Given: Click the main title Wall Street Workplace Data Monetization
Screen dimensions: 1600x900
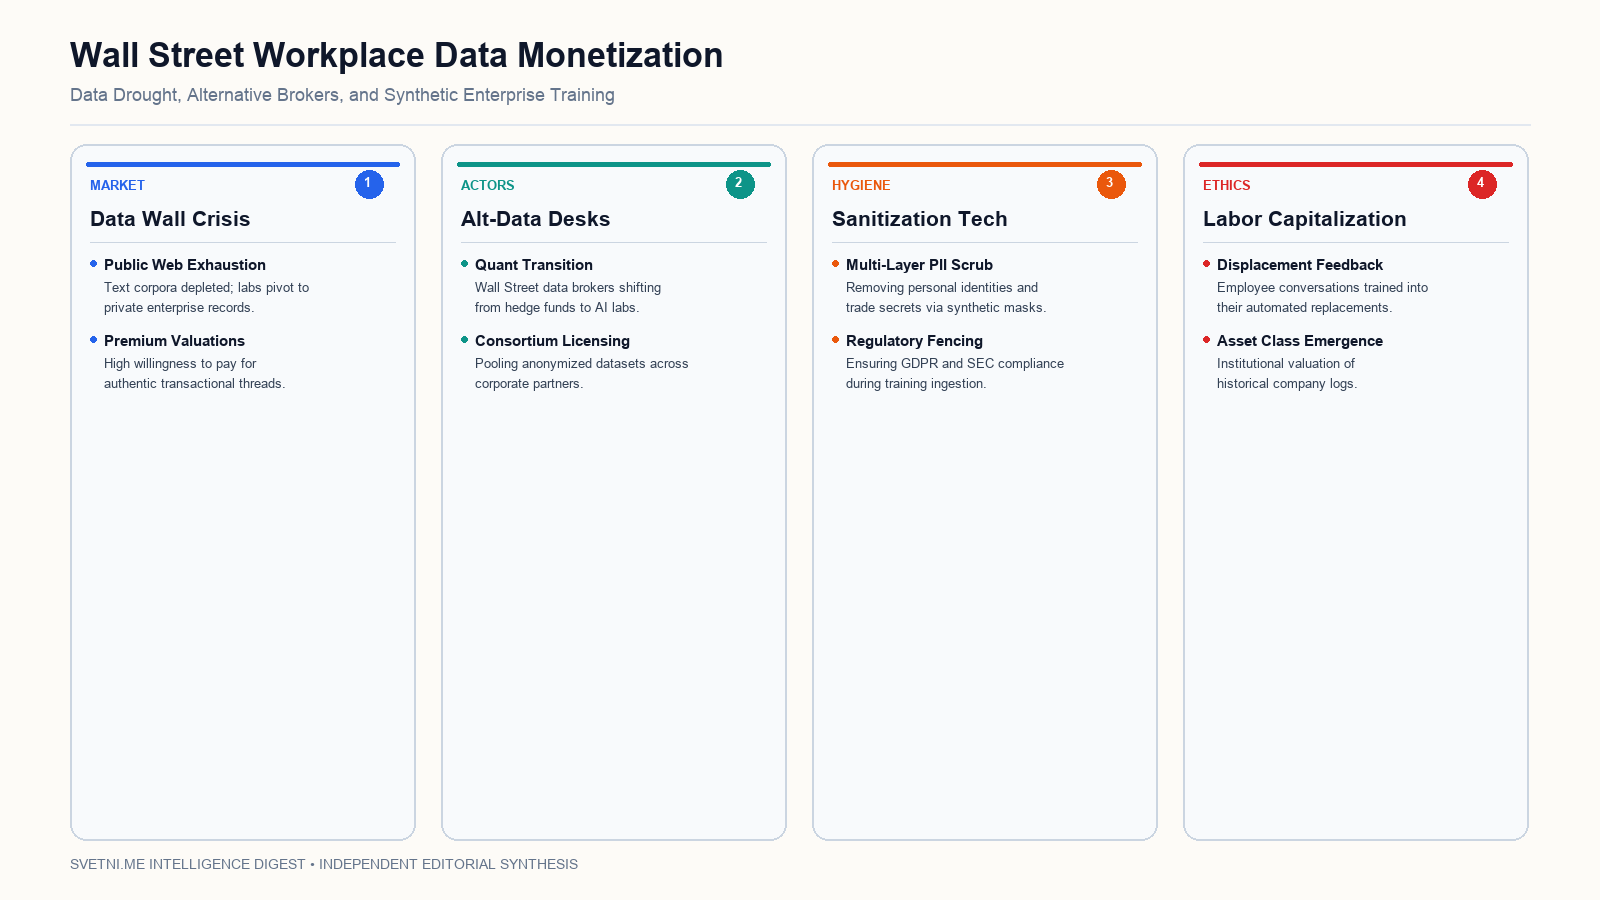Looking at the screenshot, I should [x=396, y=55].
